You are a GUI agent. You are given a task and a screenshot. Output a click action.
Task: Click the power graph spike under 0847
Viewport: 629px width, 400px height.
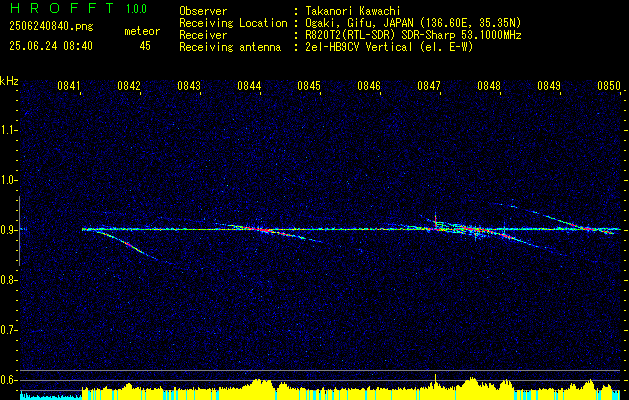435,381
